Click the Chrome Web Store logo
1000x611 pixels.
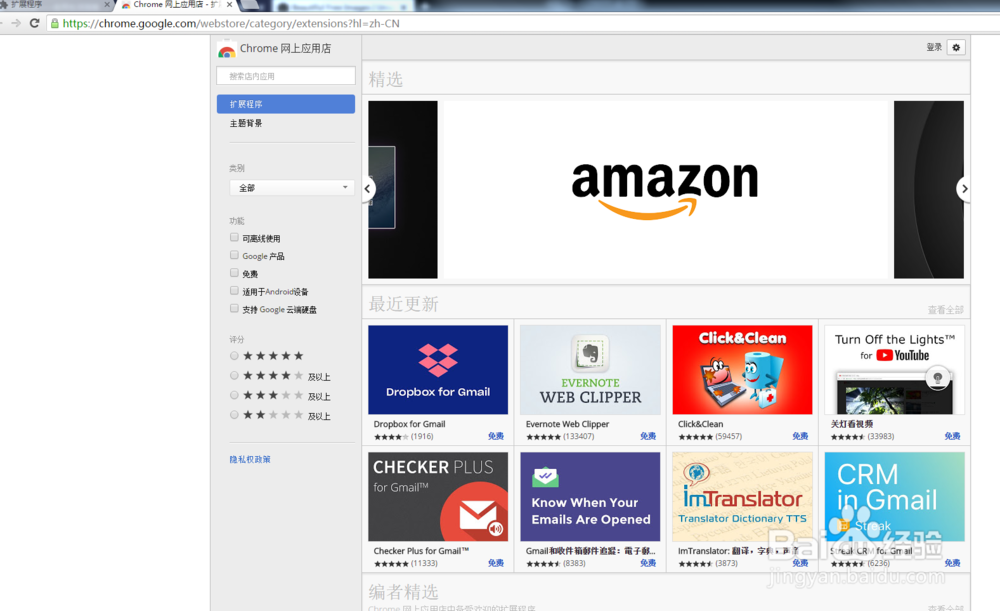click(x=226, y=49)
